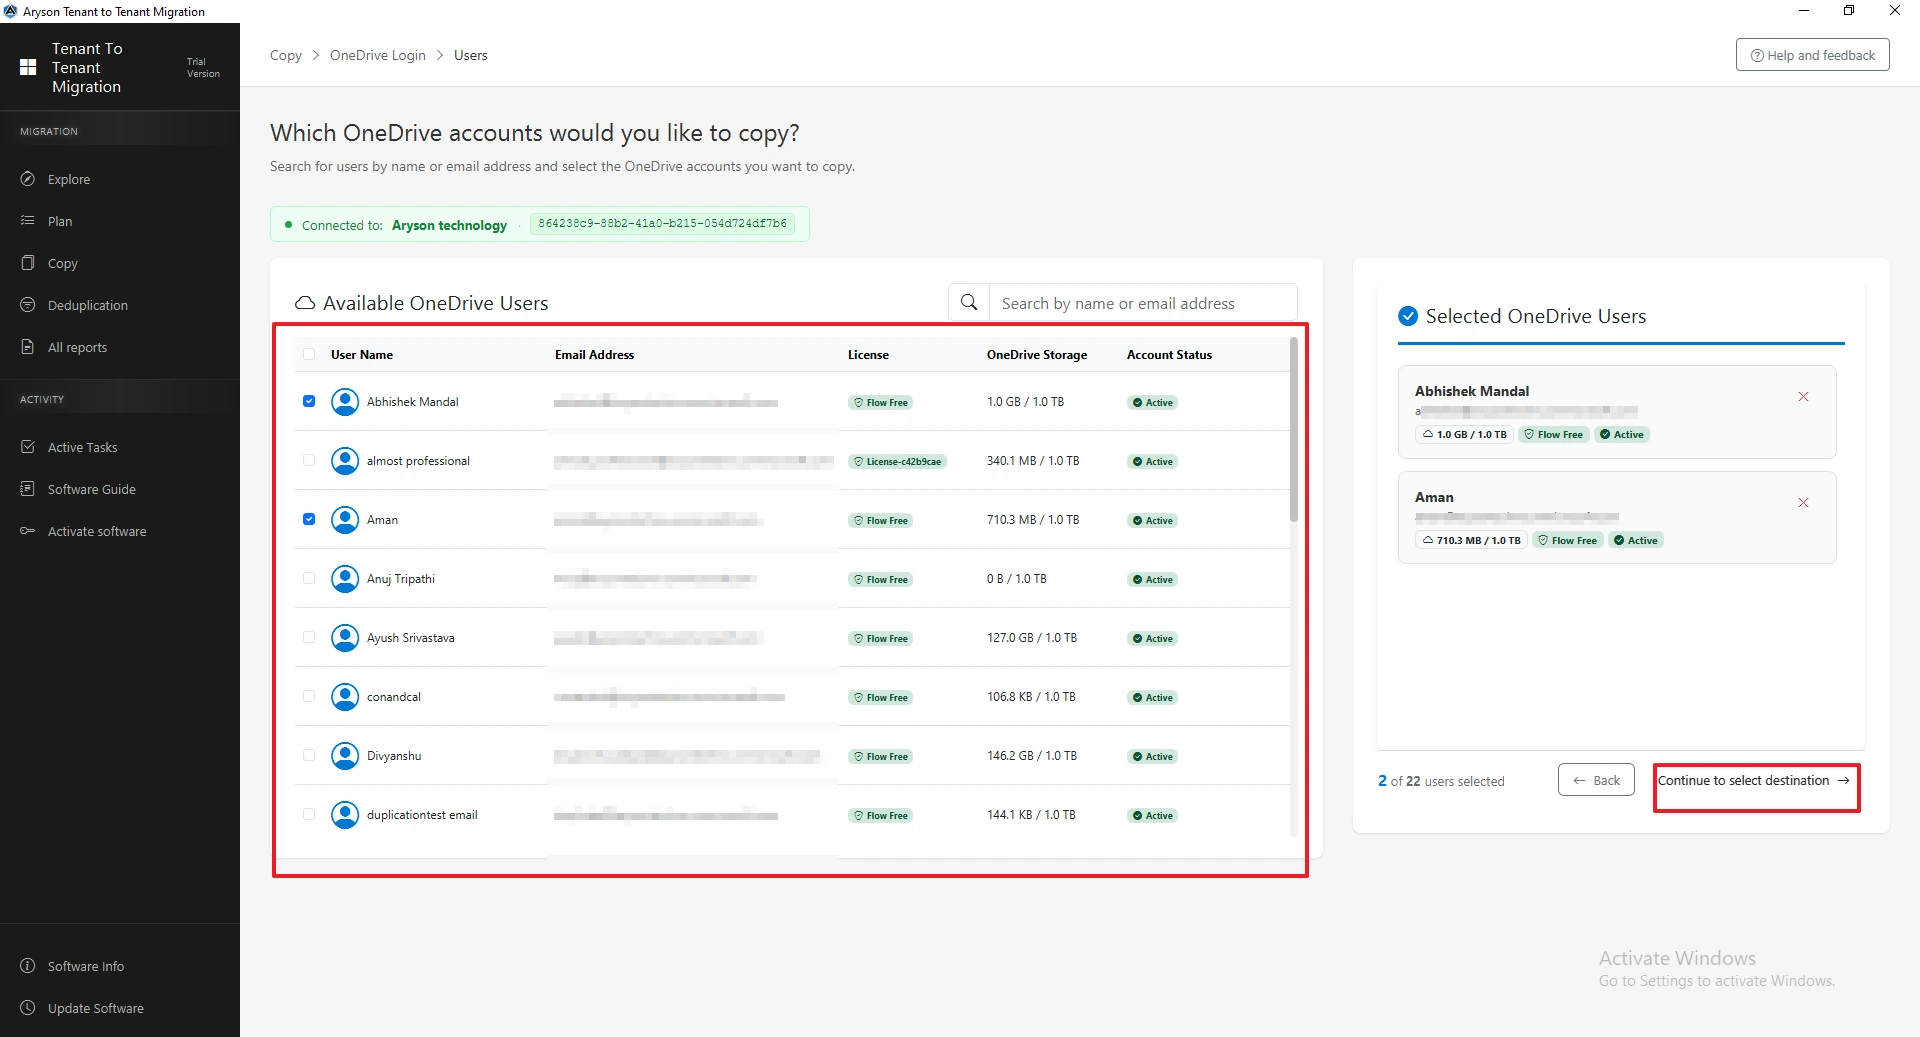Screen dimensions: 1920x1037
Task: Check Ayush Srivastava's checkbox
Action: click(x=309, y=637)
